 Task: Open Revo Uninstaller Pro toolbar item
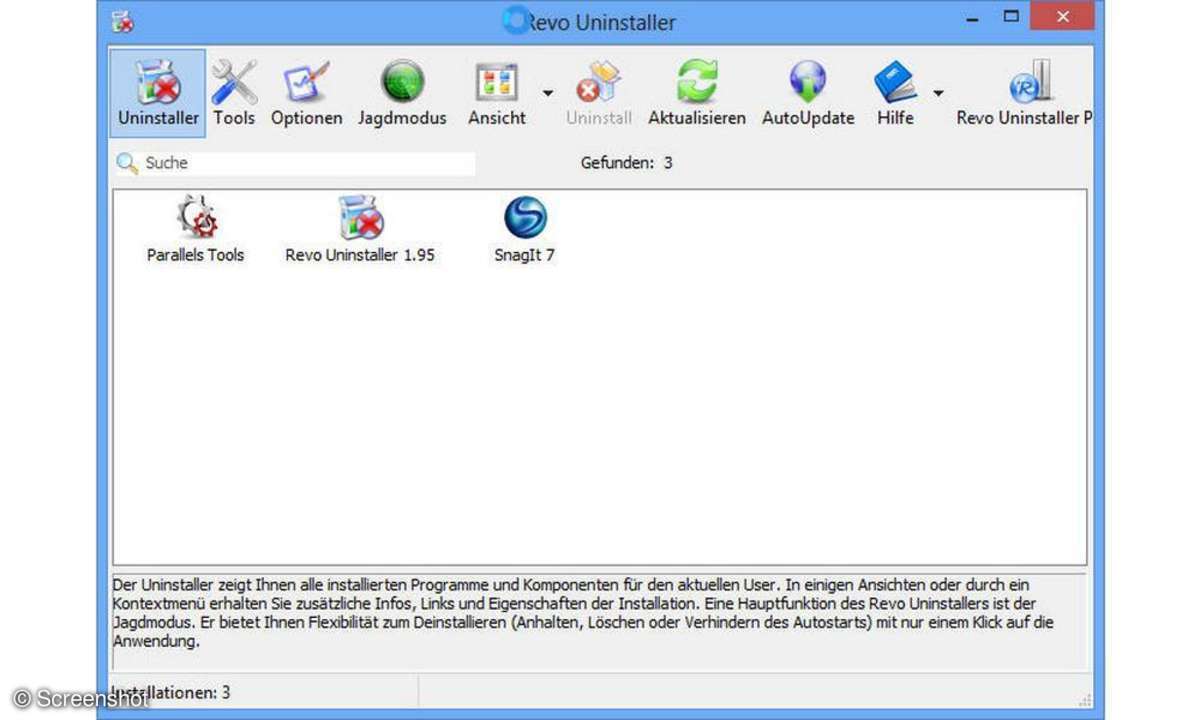(x=1024, y=93)
